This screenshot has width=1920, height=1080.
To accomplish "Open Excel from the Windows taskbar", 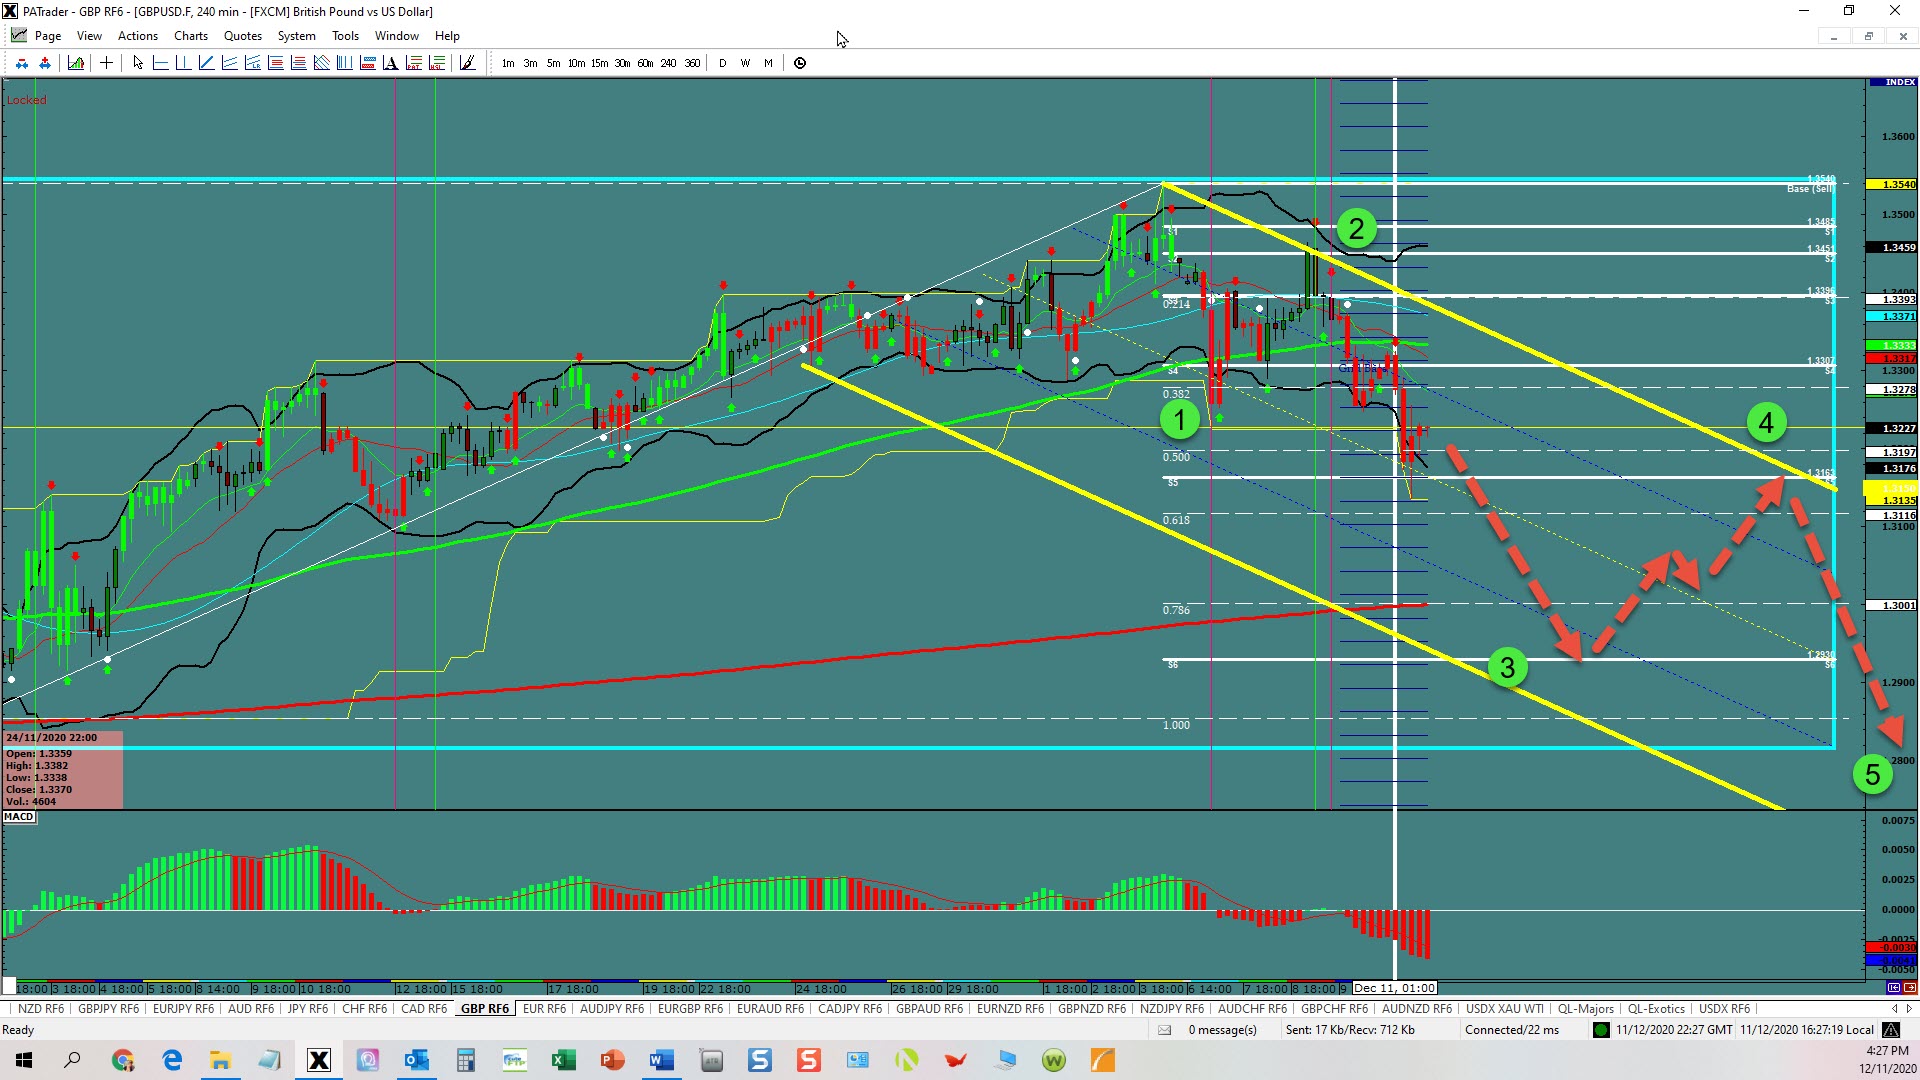I will tap(563, 1060).
